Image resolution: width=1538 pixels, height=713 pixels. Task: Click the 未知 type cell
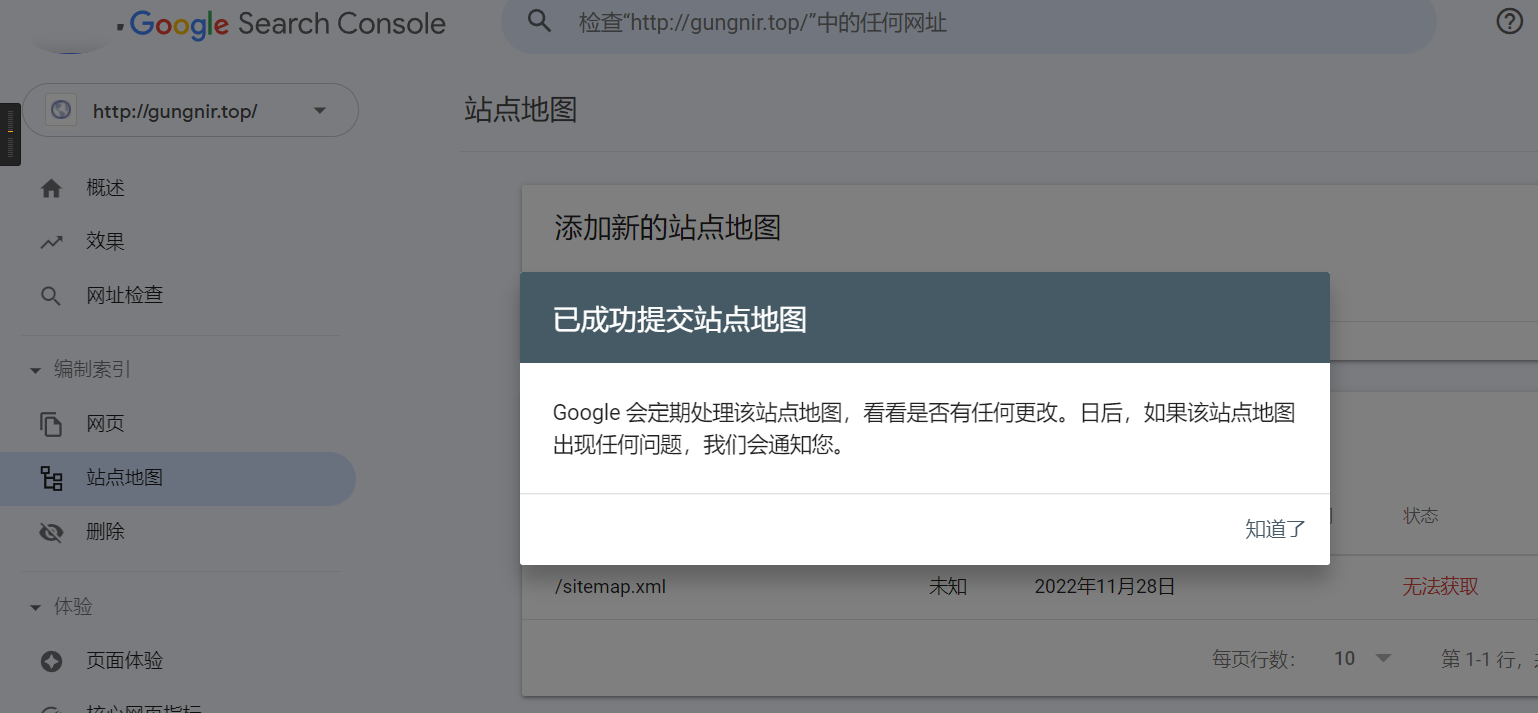click(x=948, y=587)
